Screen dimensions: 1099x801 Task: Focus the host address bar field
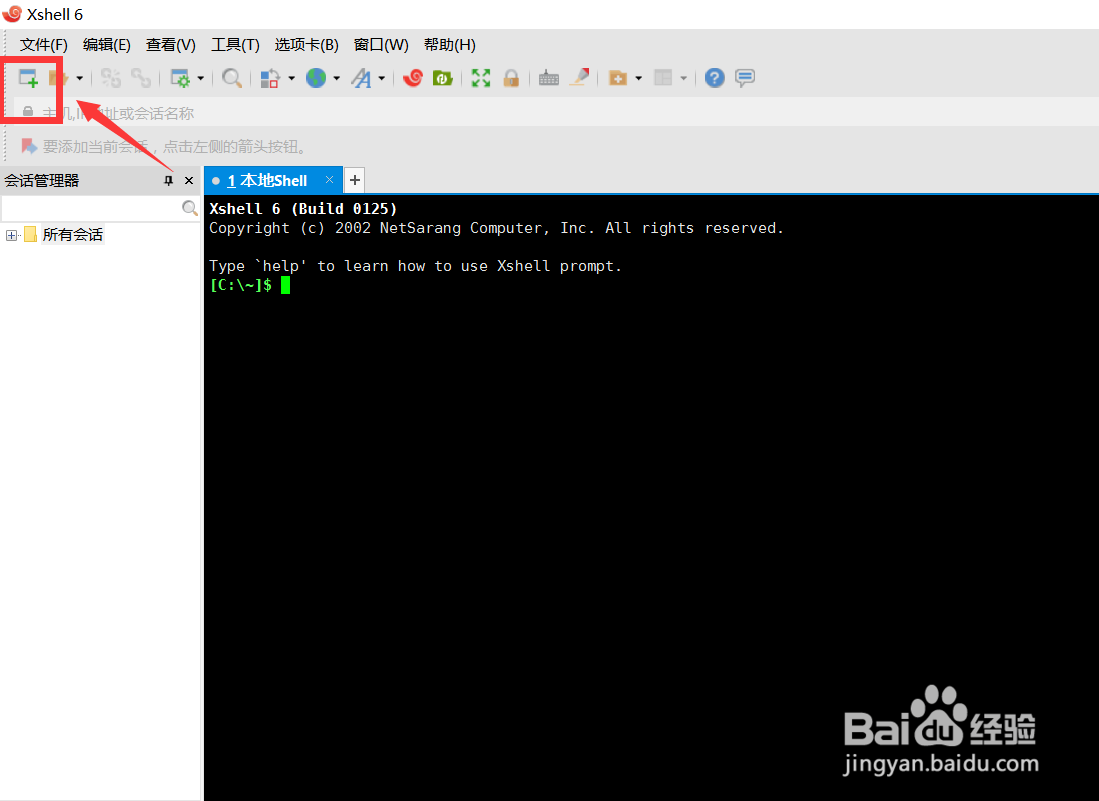coord(557,113)
